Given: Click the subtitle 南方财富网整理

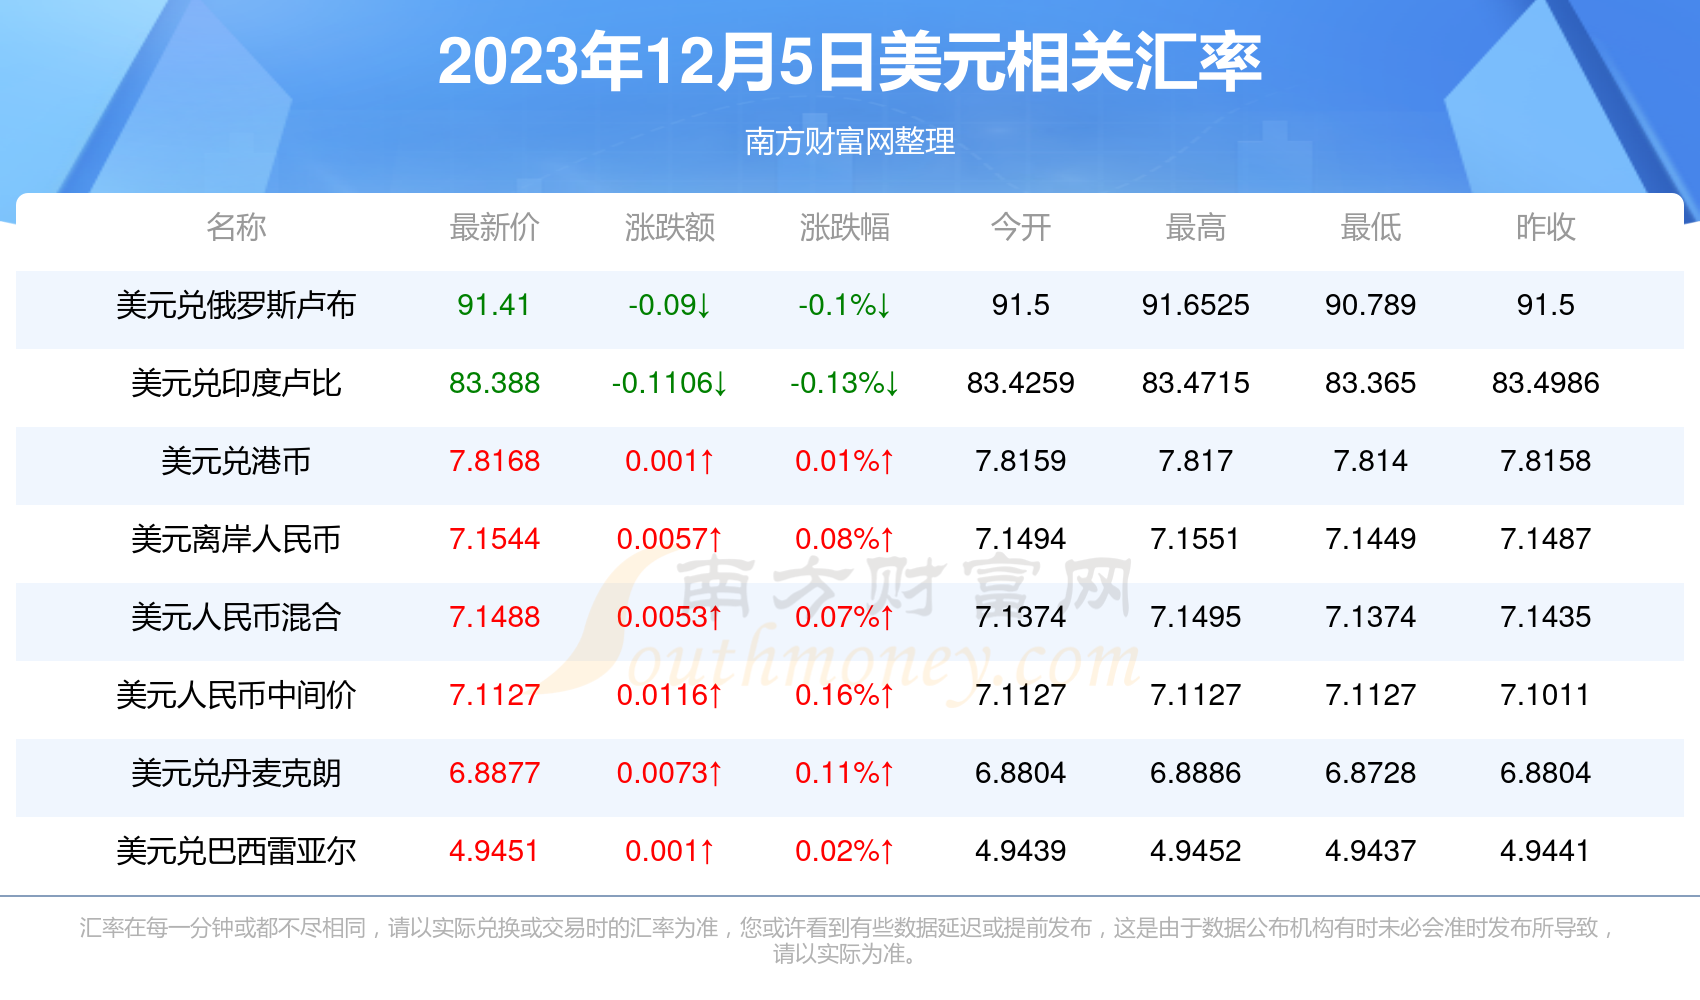Looking at the screenshot, I should [850, 141].
